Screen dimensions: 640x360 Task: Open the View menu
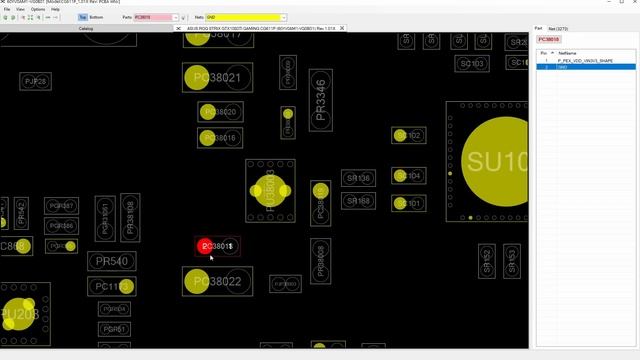click(20, 9)
